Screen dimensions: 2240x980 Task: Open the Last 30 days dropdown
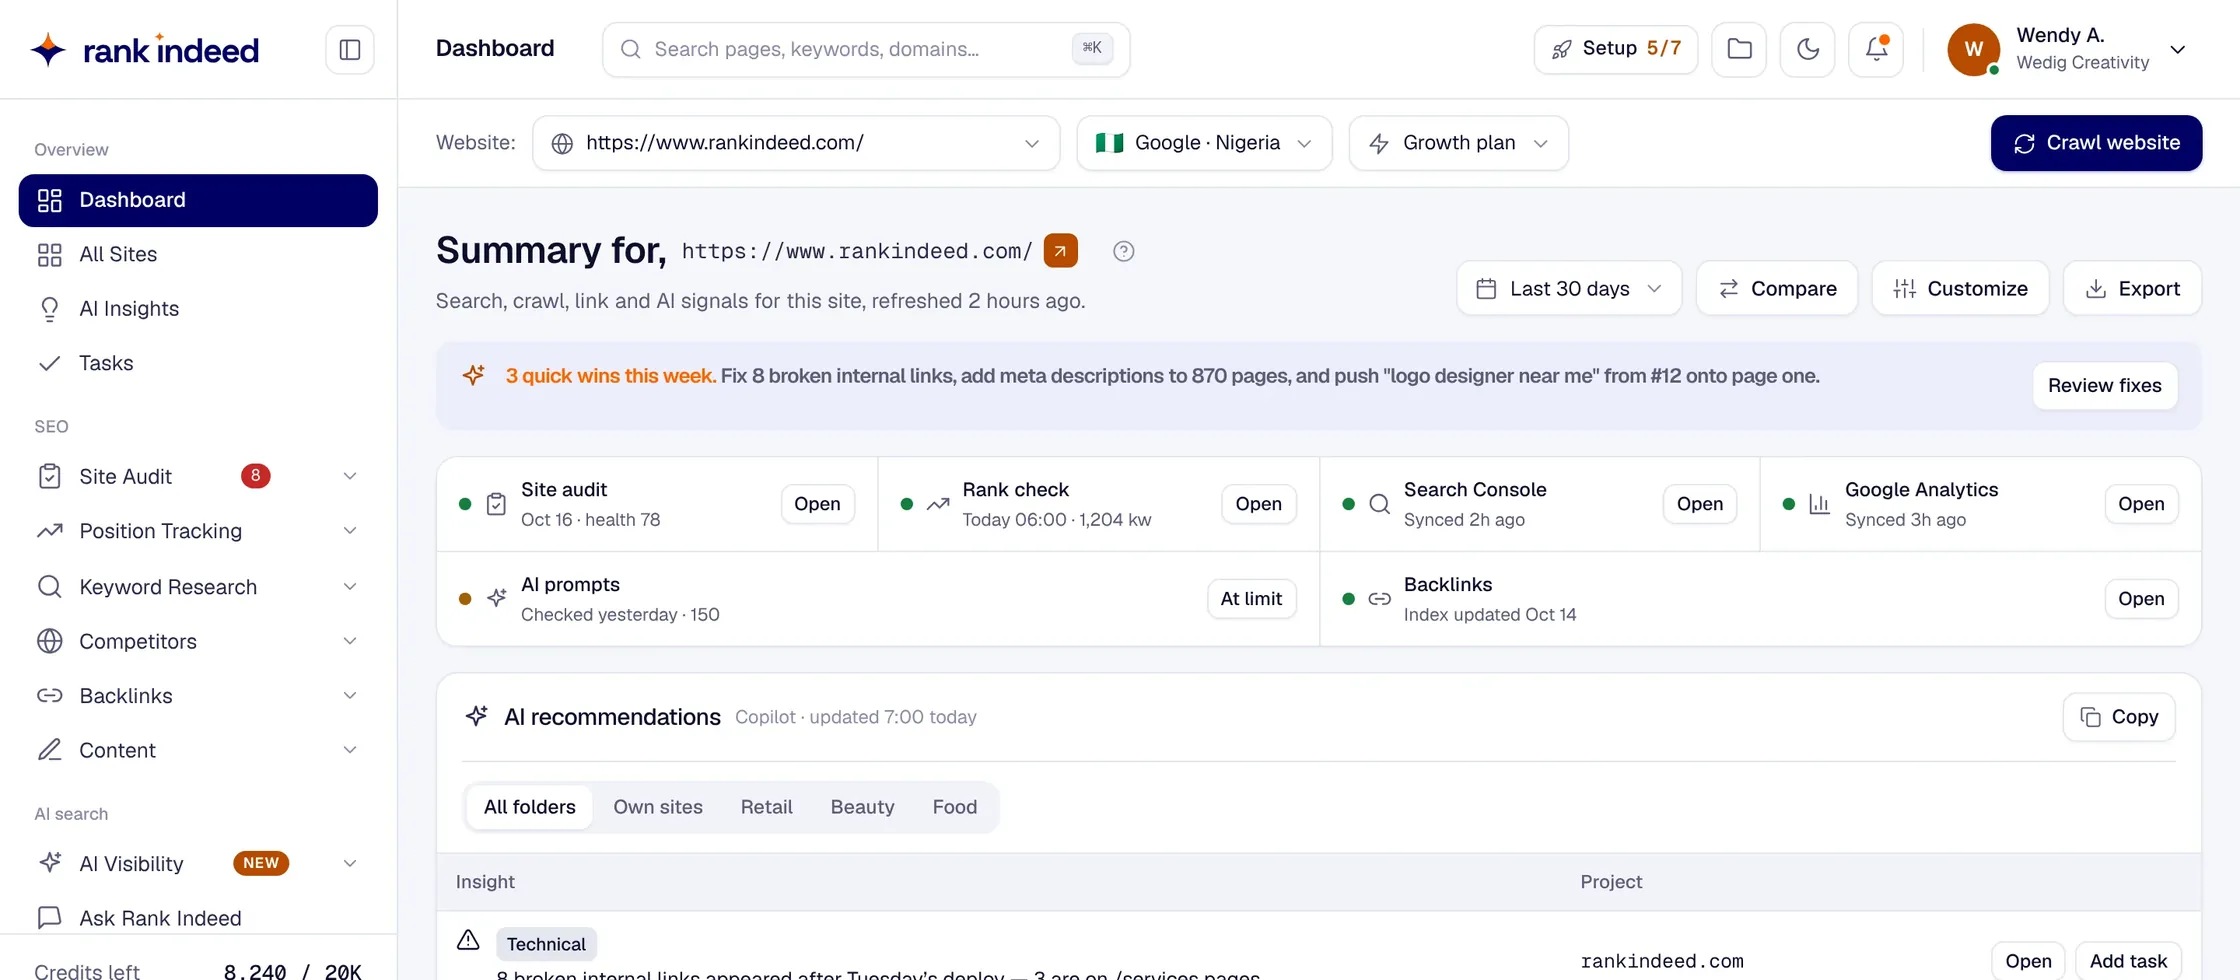click(x=1569, y=288)
